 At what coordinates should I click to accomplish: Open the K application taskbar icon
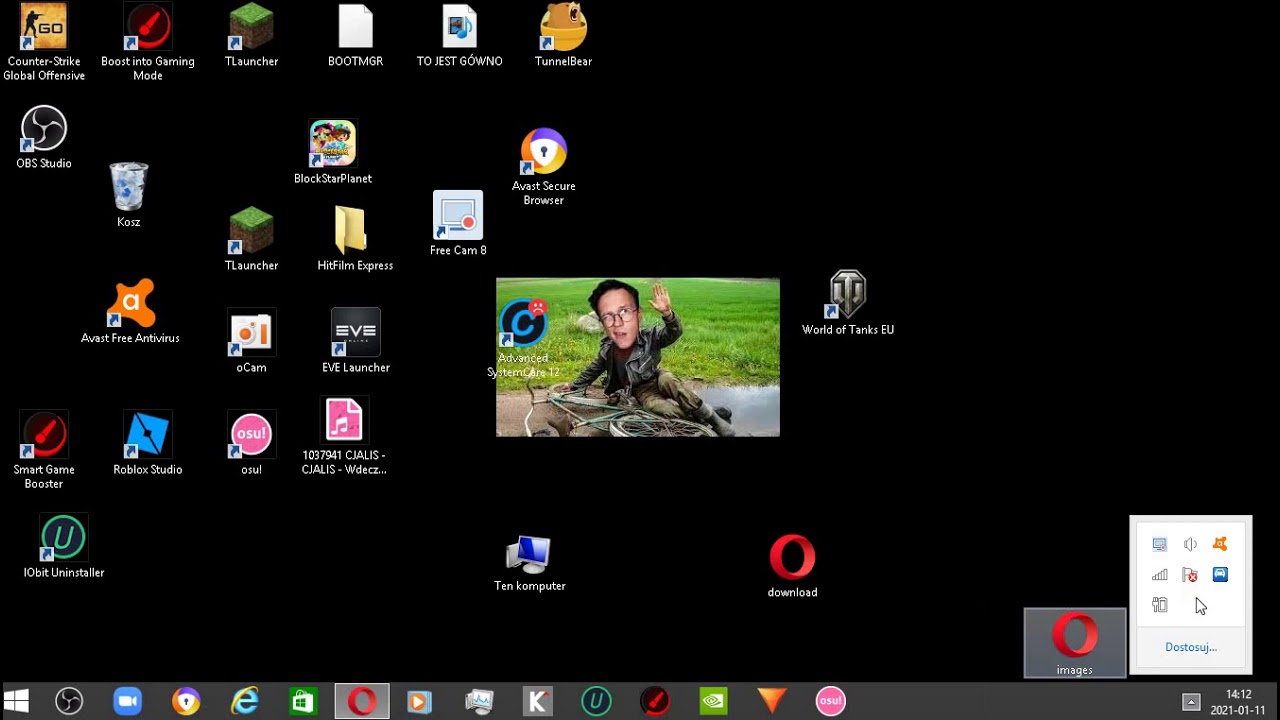pyautogui.click(x=537, y=701)
